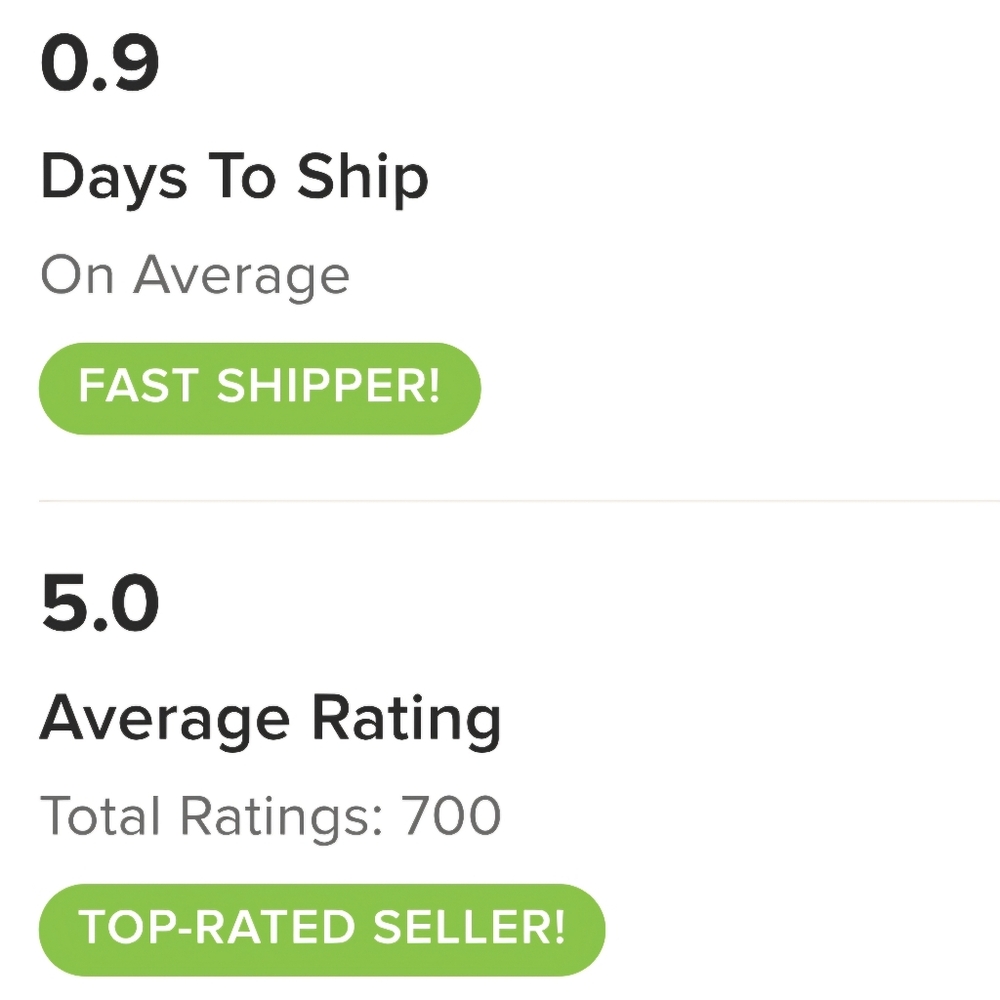
Task: Click the 5.0 rating score
Action: tap(100, 603)
